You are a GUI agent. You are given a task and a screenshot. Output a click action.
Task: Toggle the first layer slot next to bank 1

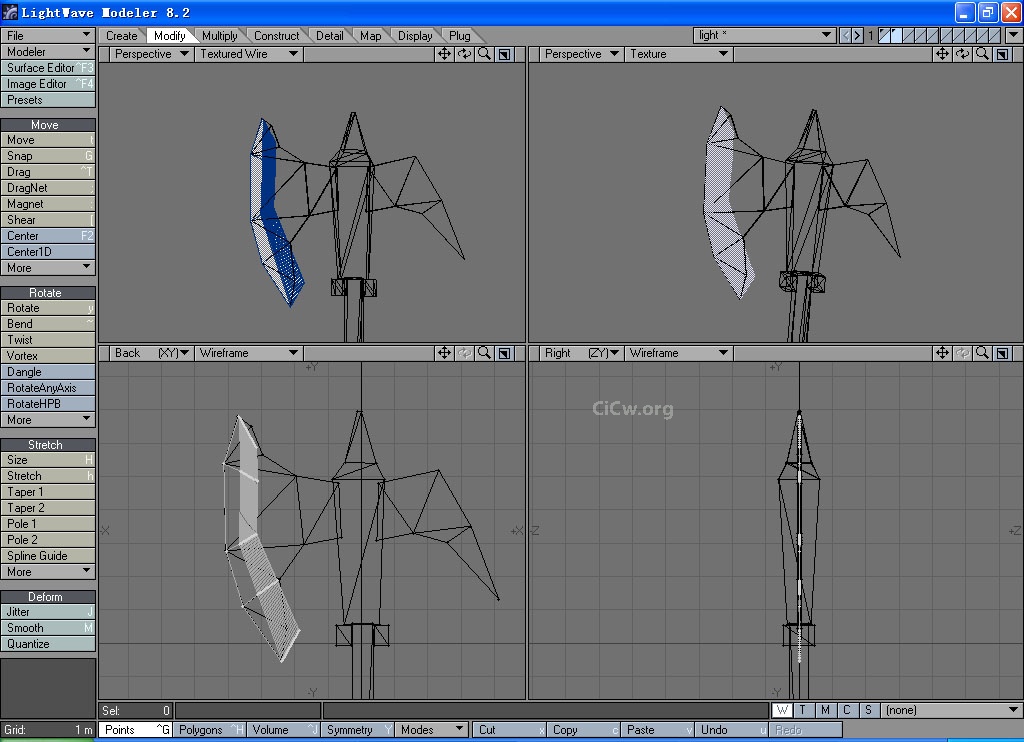point(886,35)
